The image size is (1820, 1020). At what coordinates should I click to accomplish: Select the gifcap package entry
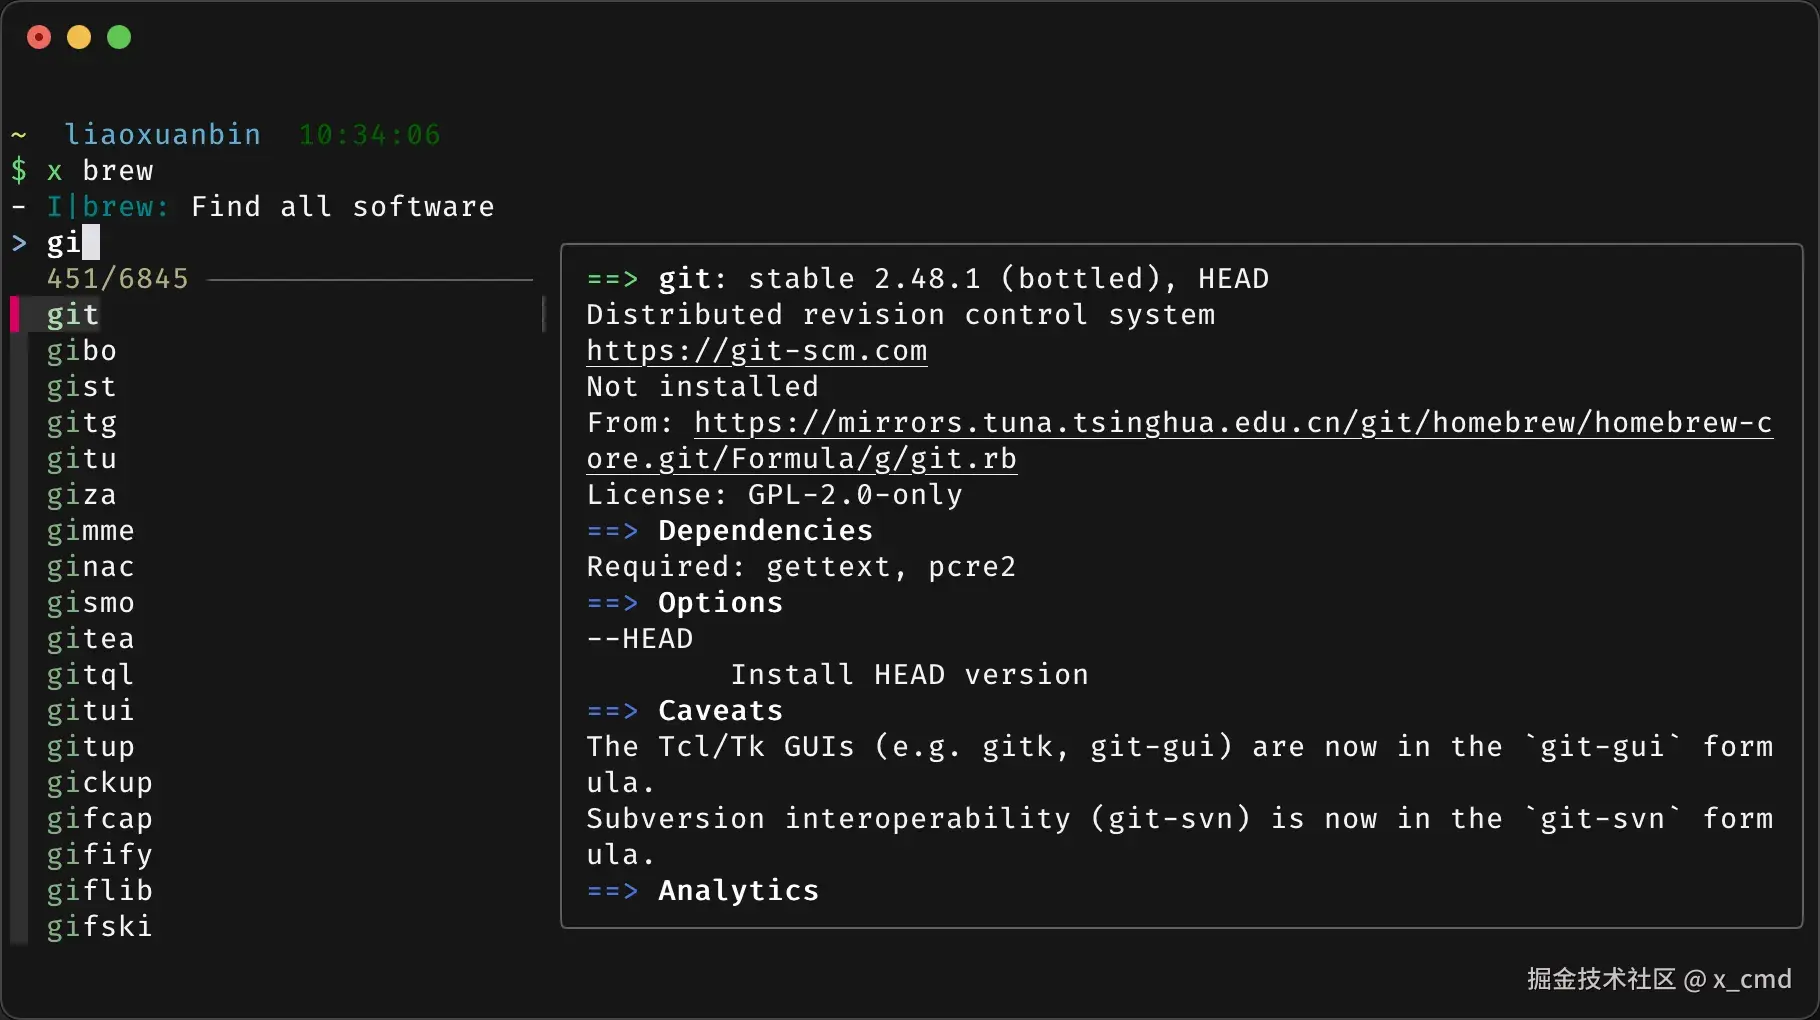(100, 819)
